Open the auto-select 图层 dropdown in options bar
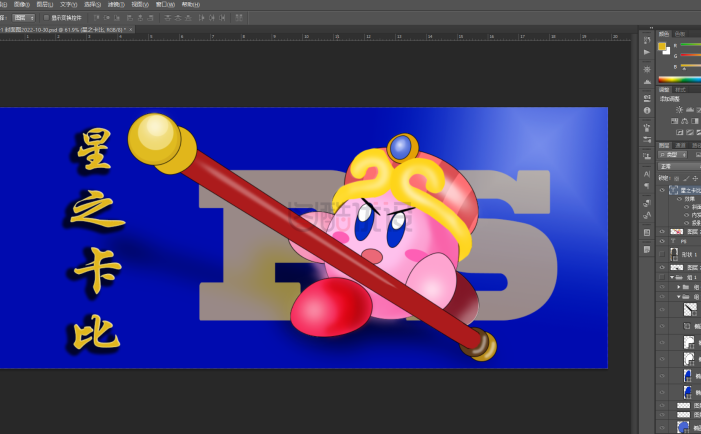The width and height of the screenshot is (701, 434). [x=24, y=18]
